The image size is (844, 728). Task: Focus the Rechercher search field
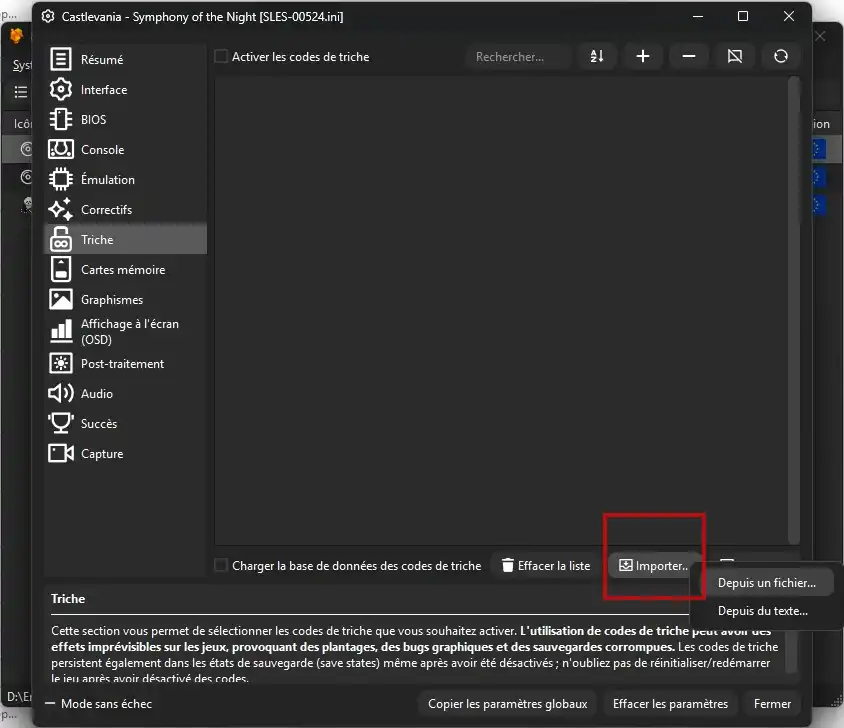tap(517, 57)
